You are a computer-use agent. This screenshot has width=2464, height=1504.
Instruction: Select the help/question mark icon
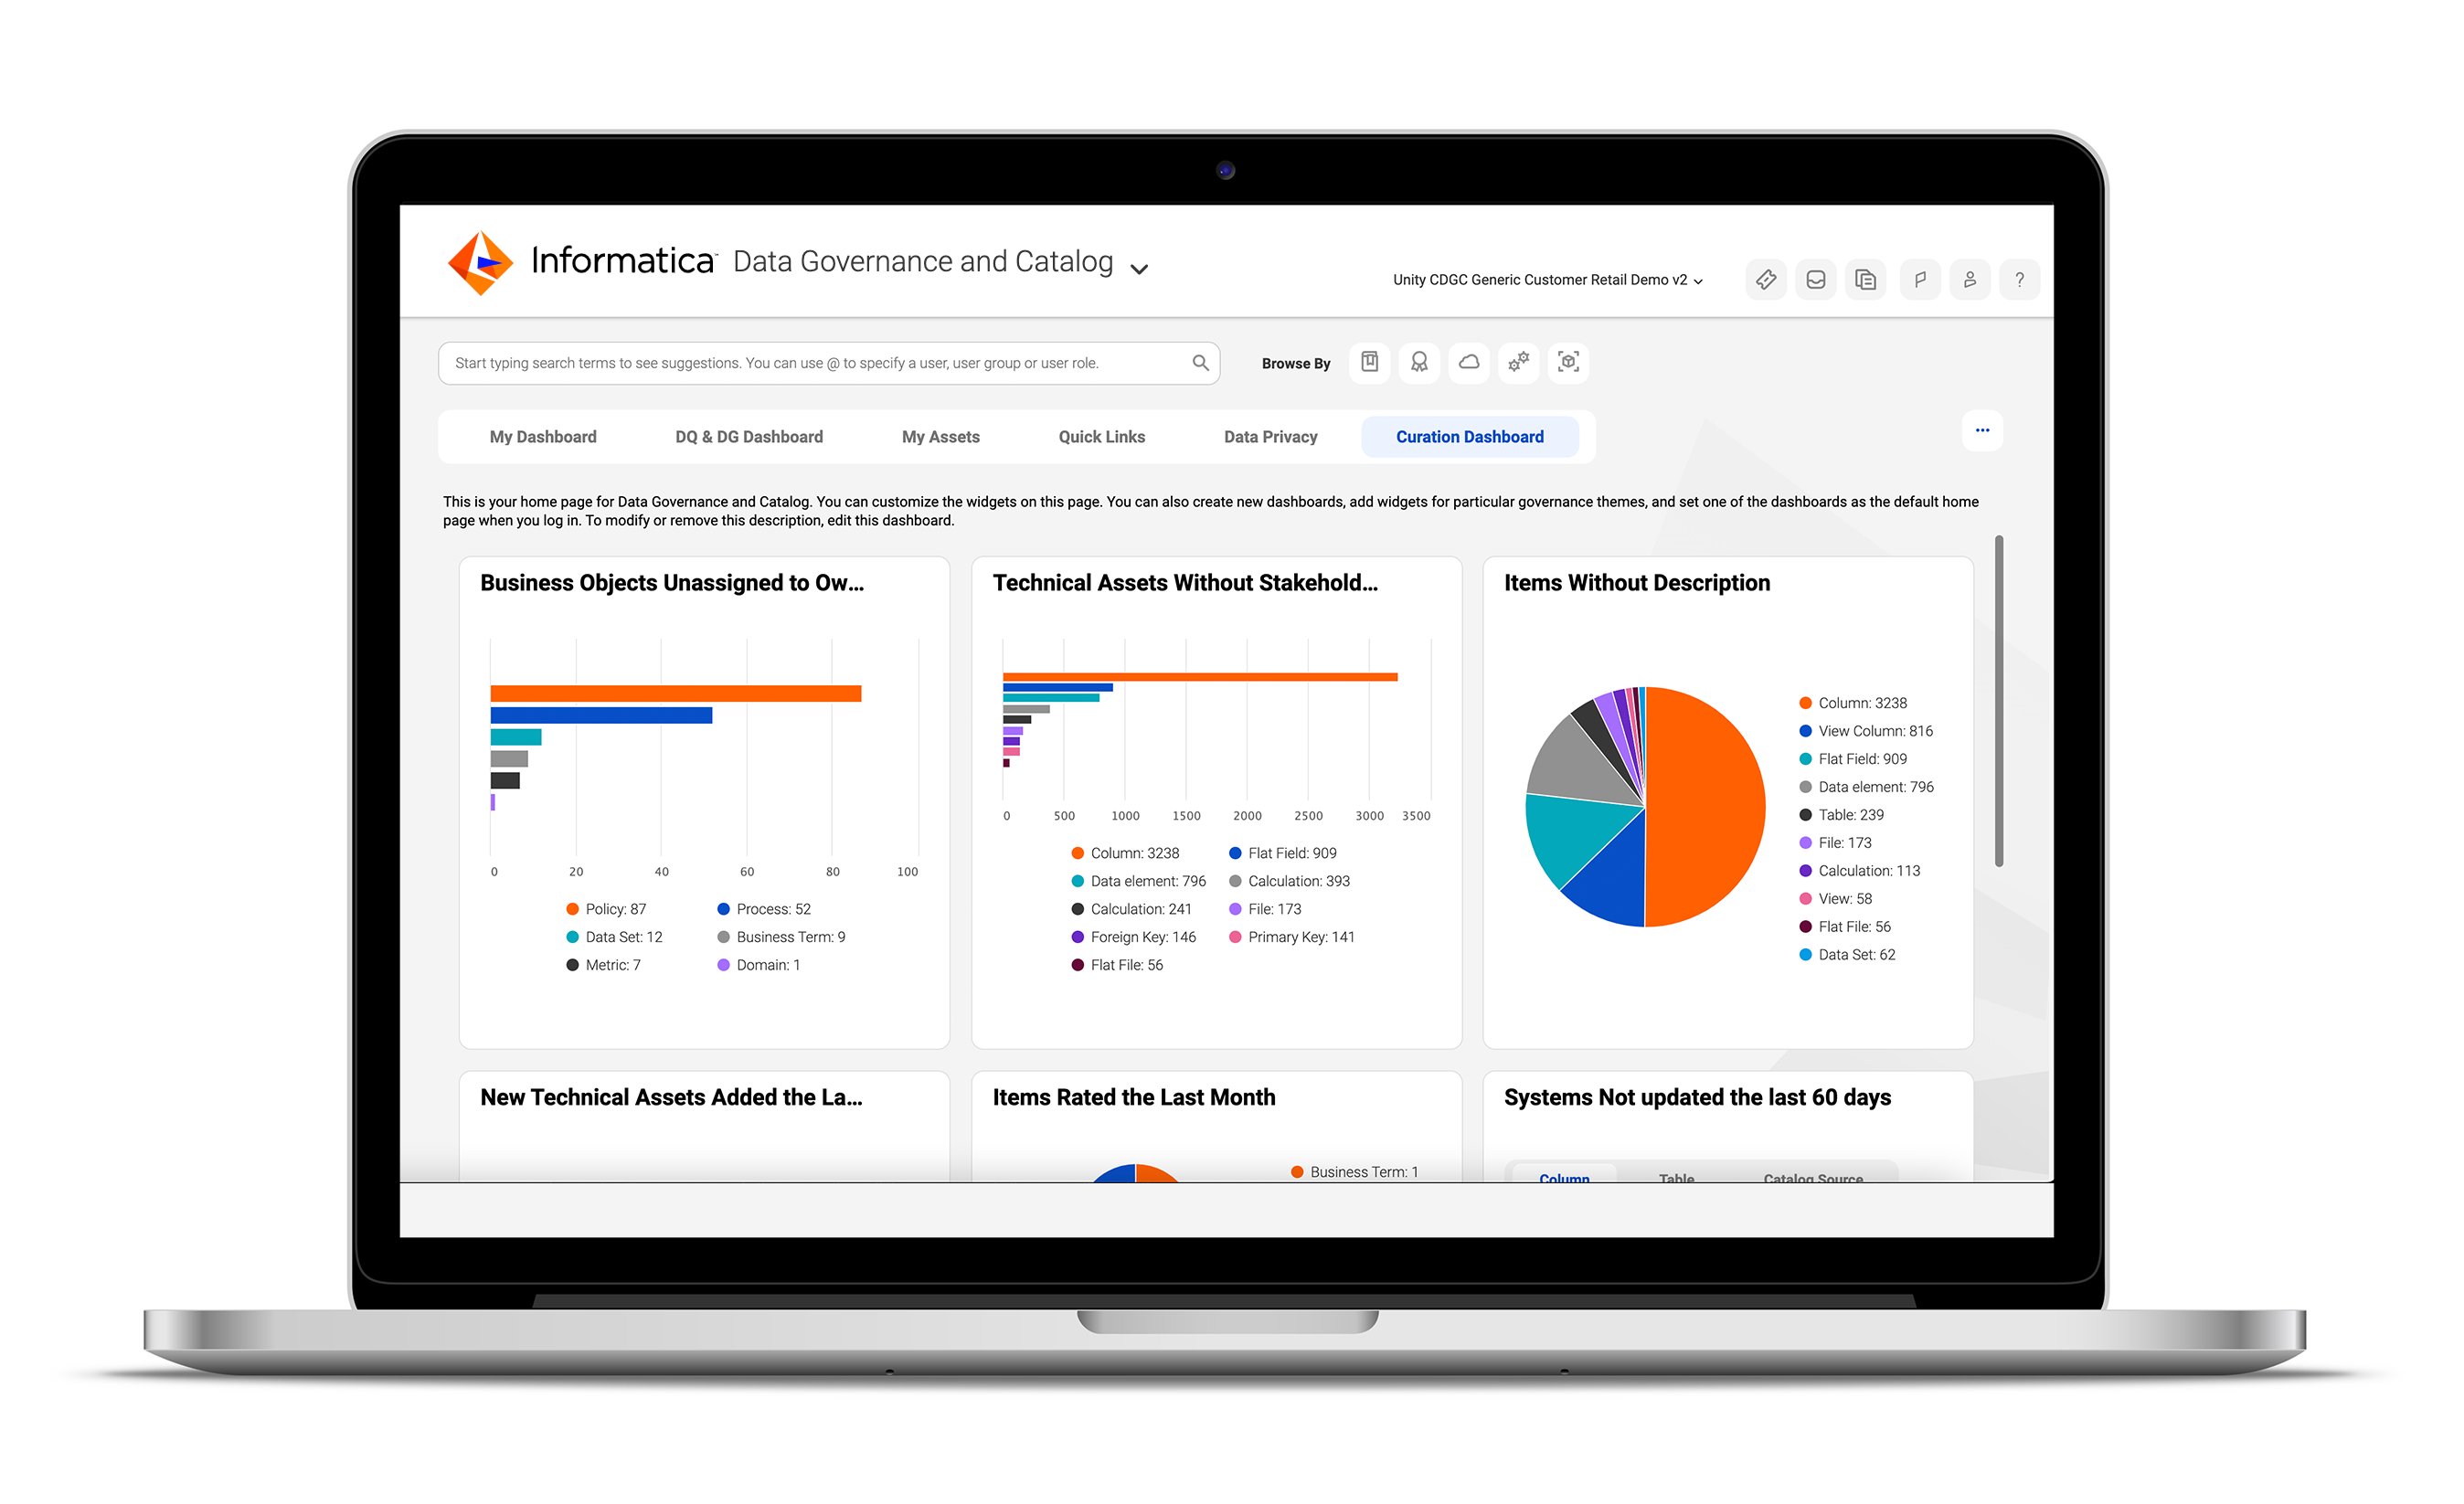2021,278
